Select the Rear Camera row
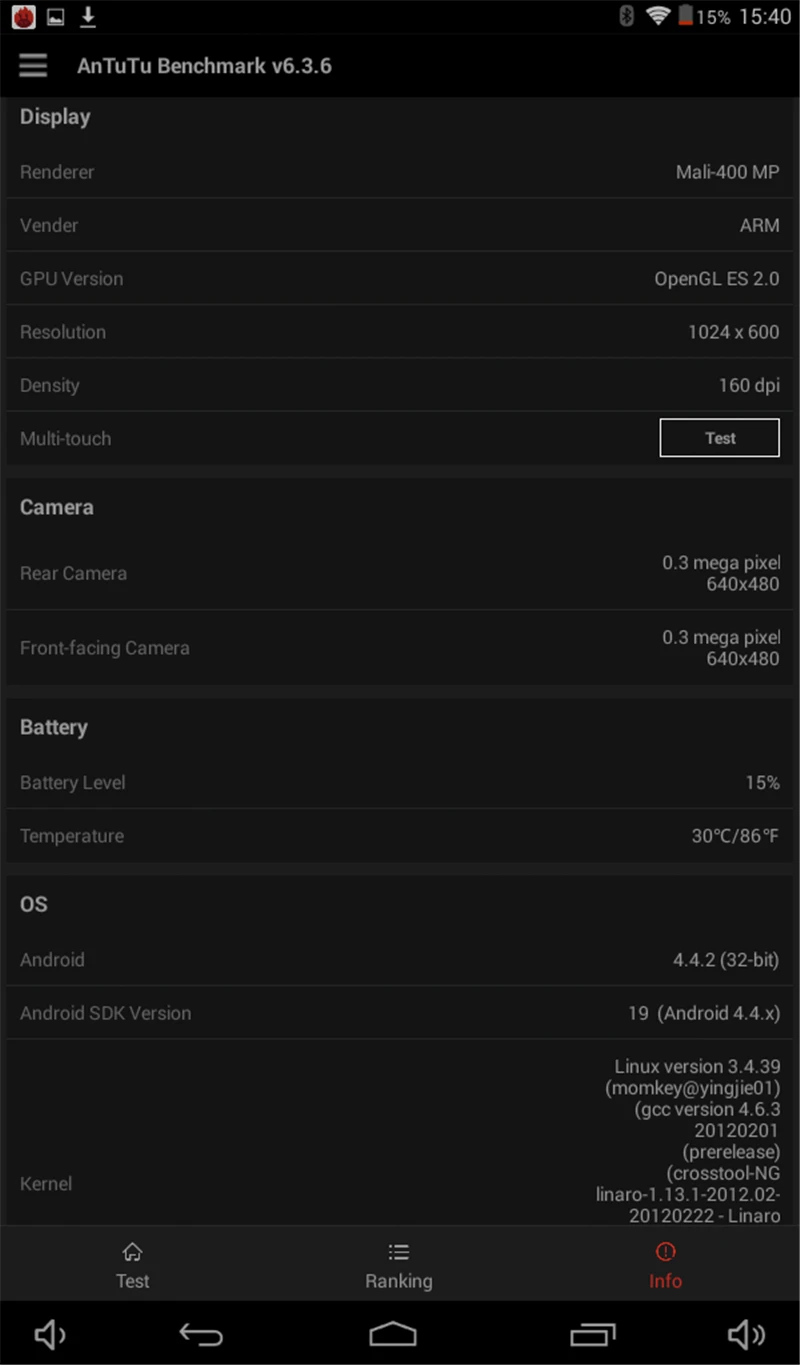Viewport: 800px width, 1365px height. [400, 574]
